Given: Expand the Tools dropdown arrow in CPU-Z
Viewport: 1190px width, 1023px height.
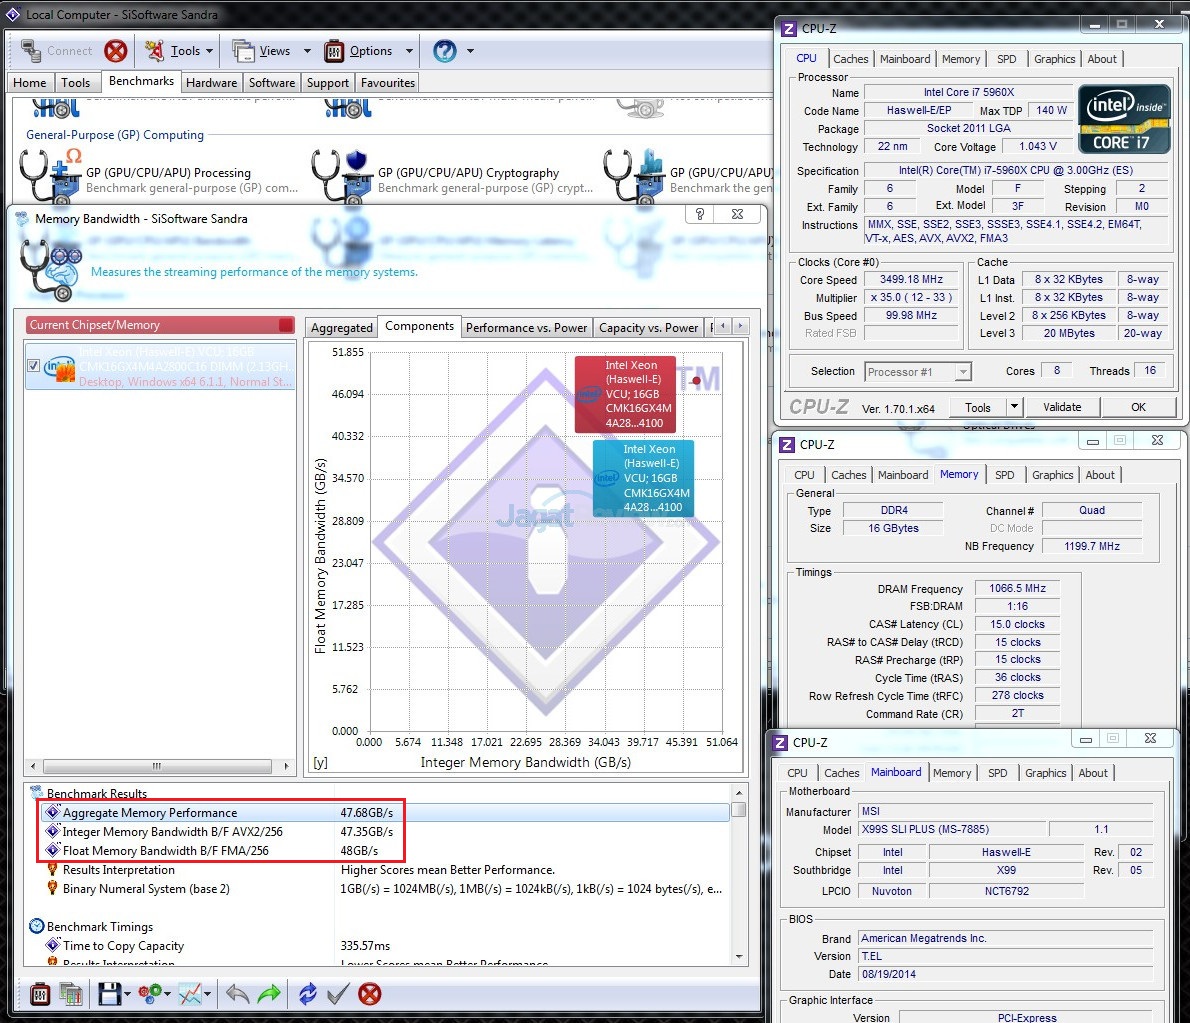Looking at the screenshot, I should coord(1014,407).
